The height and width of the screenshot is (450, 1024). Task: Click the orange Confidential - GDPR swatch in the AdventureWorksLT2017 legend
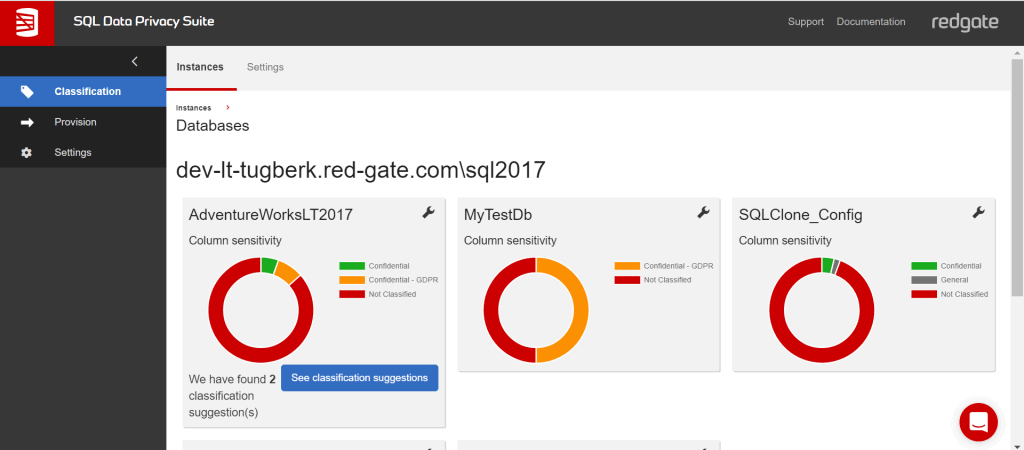[352, 280]
